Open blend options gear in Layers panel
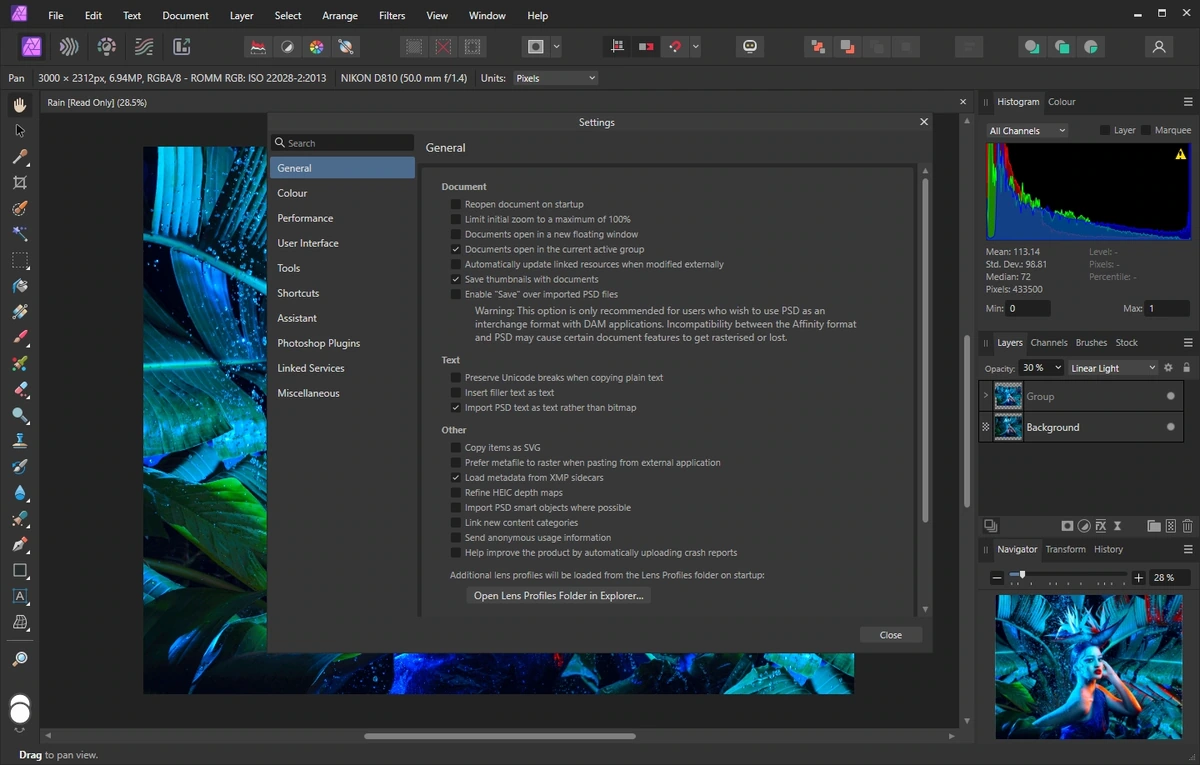This screenshot has width=1200, height=765. point(1168,368)
